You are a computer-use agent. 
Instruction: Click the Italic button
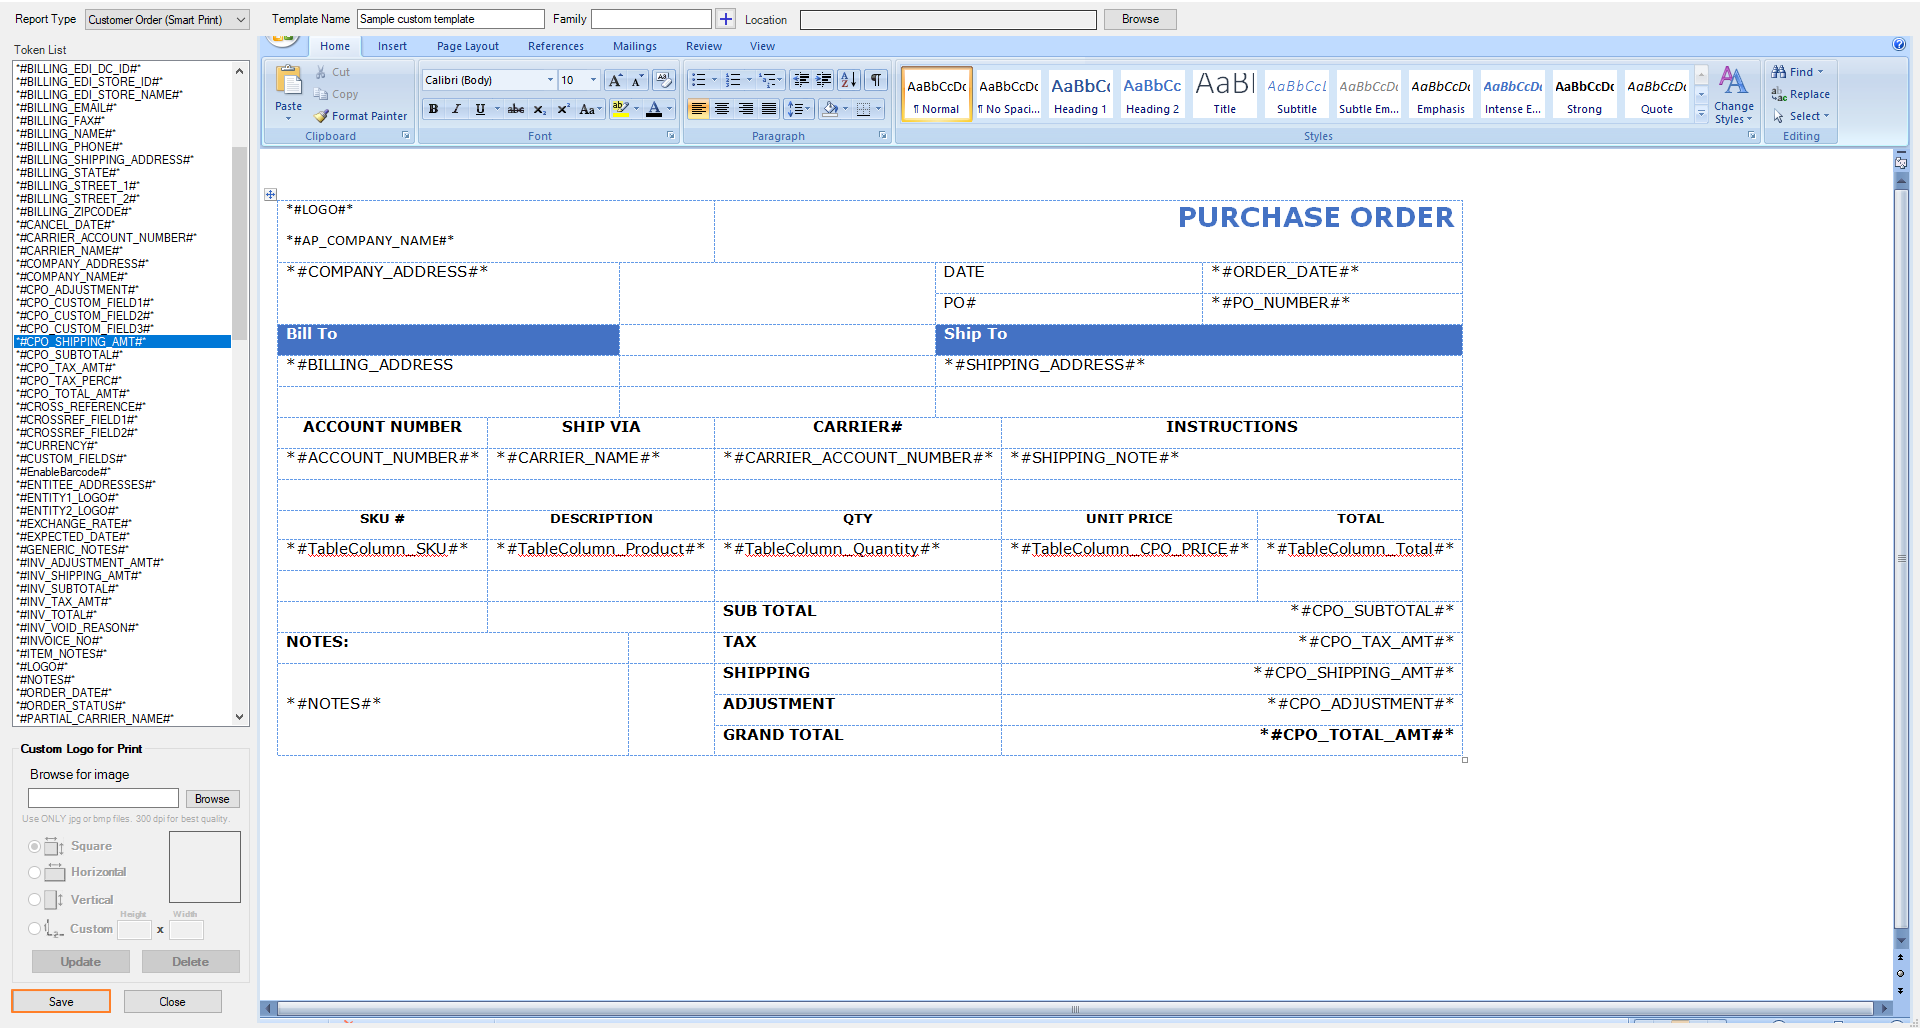point(456,109)
